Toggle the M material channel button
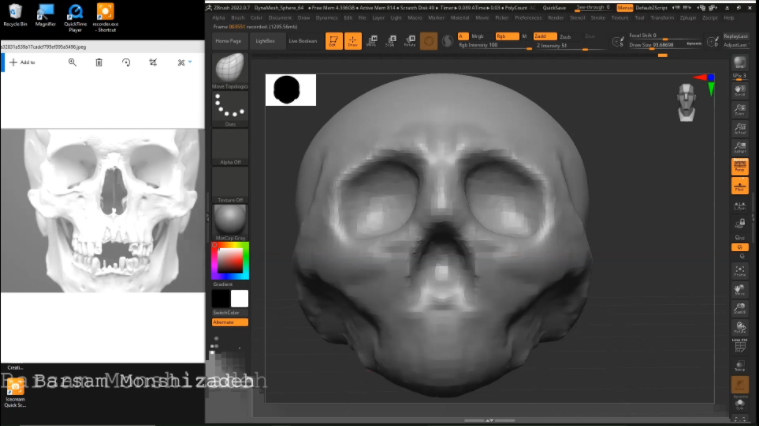The width and height of the screenshot is (761, 426). click(525, 36)
